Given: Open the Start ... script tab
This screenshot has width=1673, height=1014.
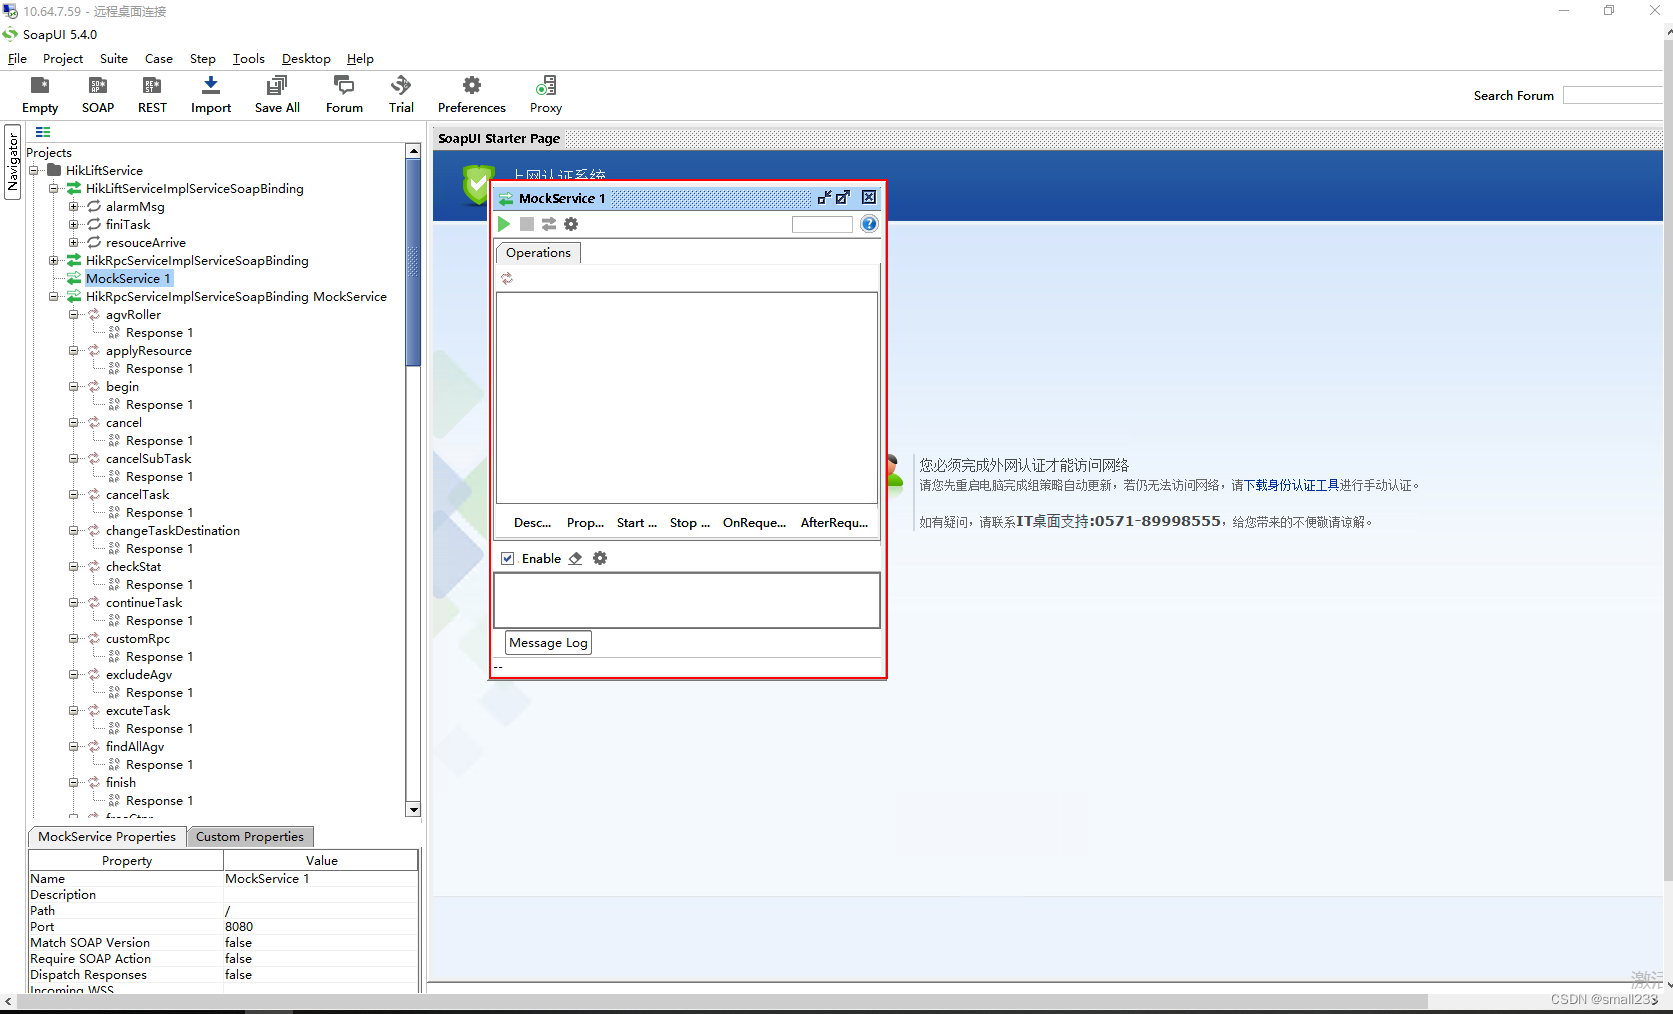Looking at the screenshot, I should (637, 523).
